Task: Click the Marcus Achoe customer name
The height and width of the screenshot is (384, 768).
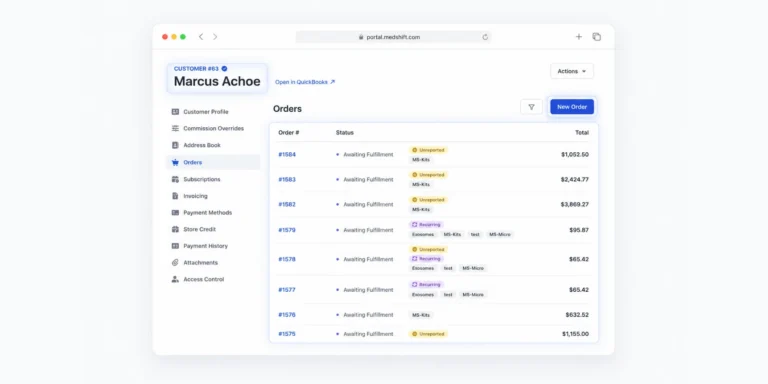Action: click(217, 81)
